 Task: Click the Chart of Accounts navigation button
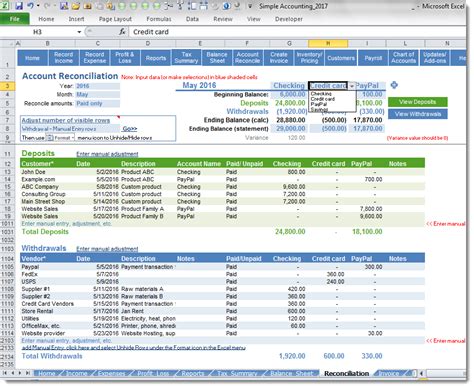pos(403,58)
